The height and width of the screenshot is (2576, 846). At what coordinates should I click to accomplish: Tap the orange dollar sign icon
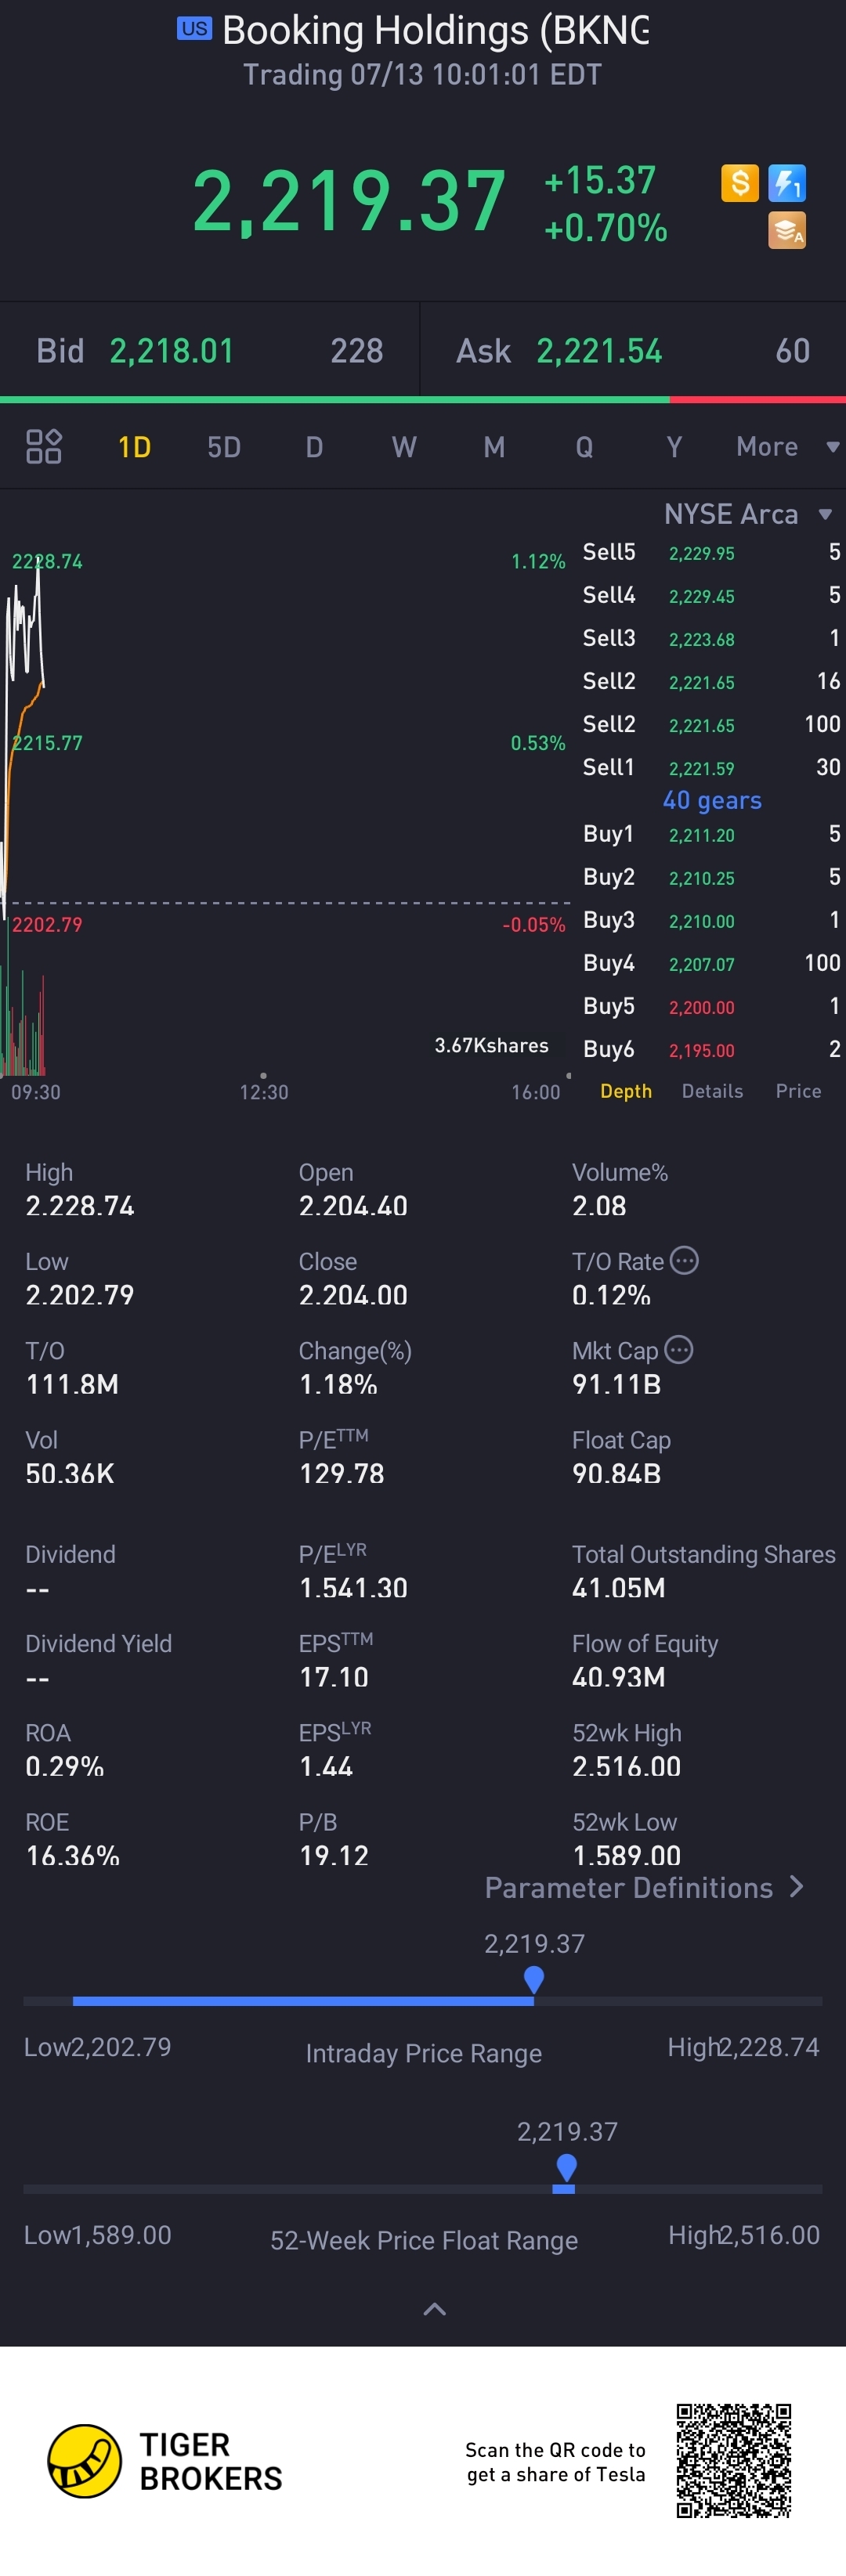[740, 183]
